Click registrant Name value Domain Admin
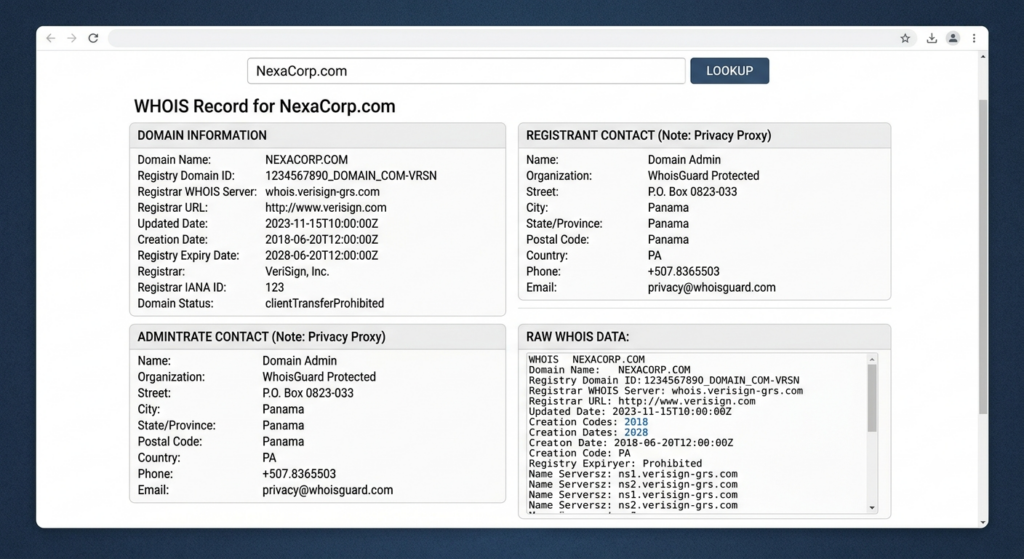The image size is (1024, 559). point(684,160)
